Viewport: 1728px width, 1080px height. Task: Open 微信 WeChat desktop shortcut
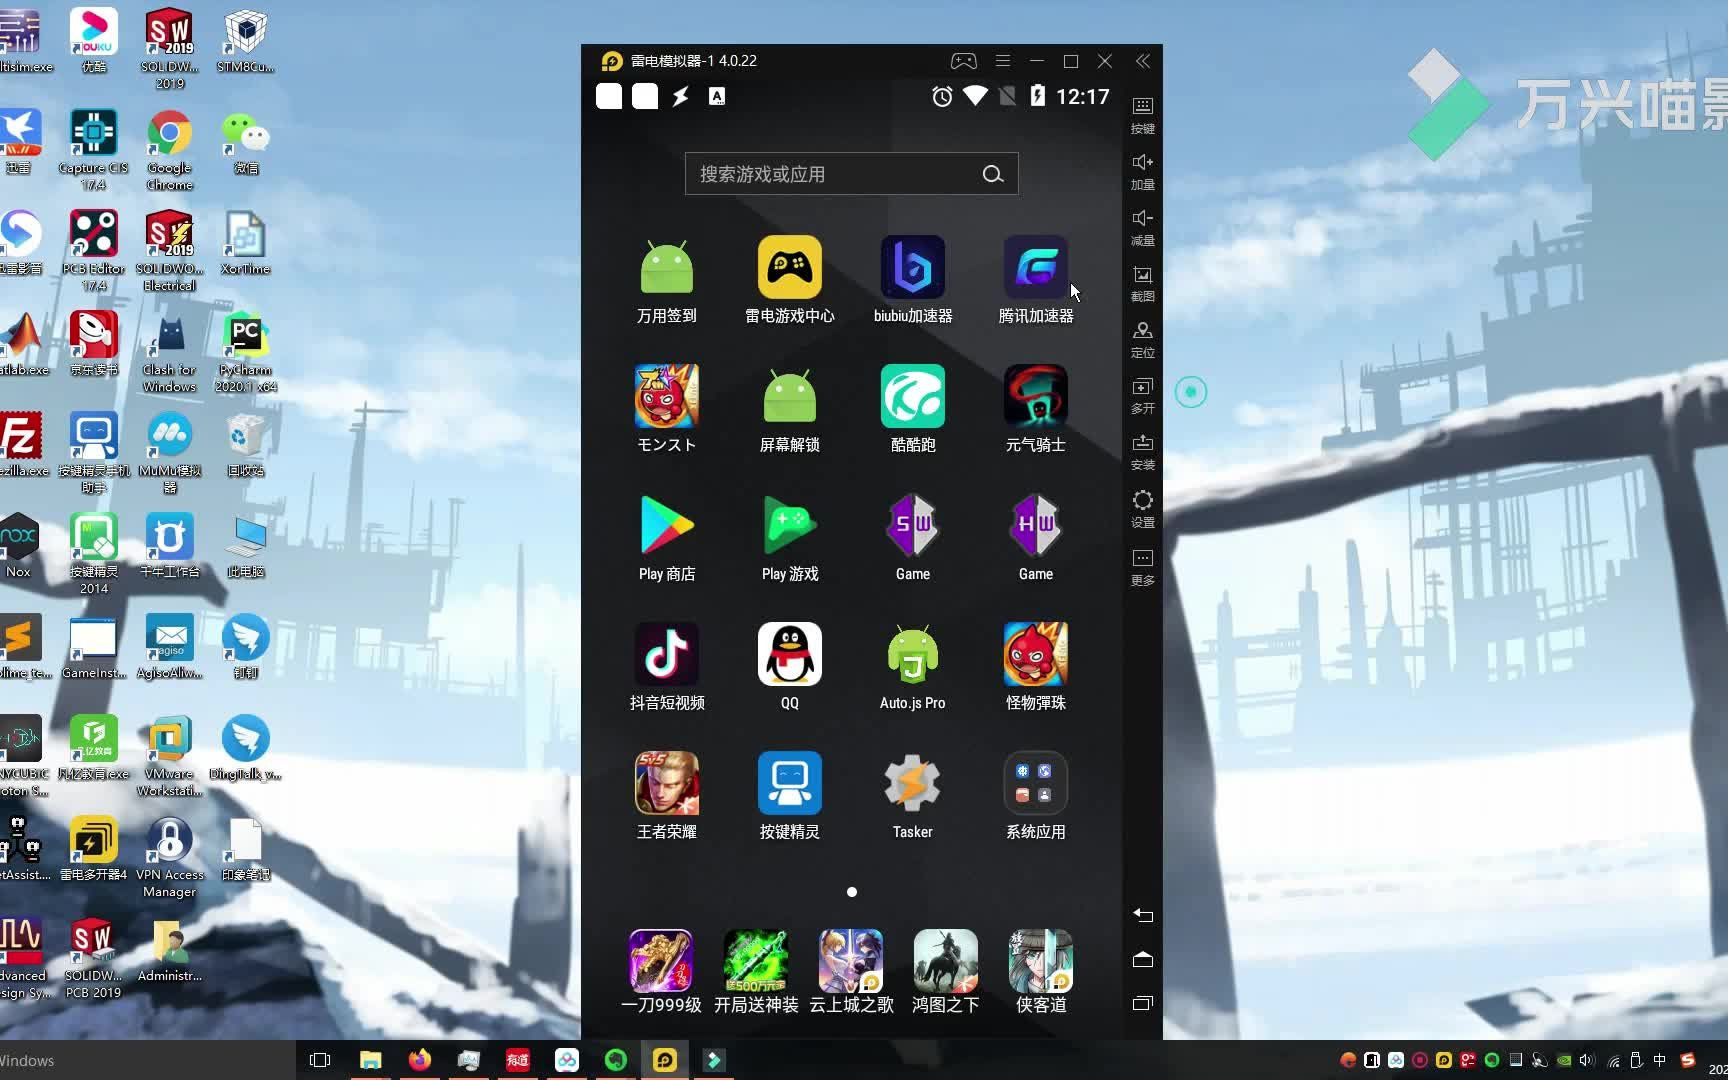[x=246, y=142]
